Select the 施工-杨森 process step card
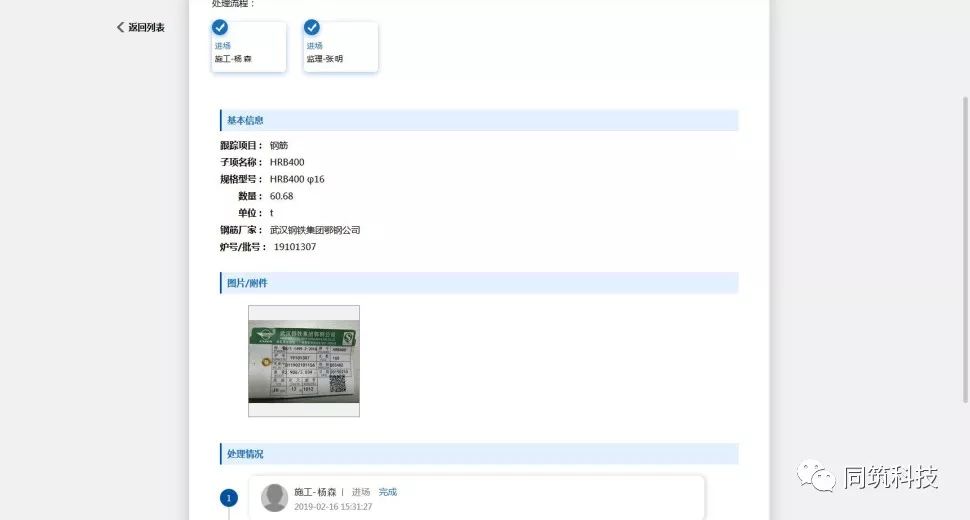The image size is (970, 520). (x=249, y=47)
